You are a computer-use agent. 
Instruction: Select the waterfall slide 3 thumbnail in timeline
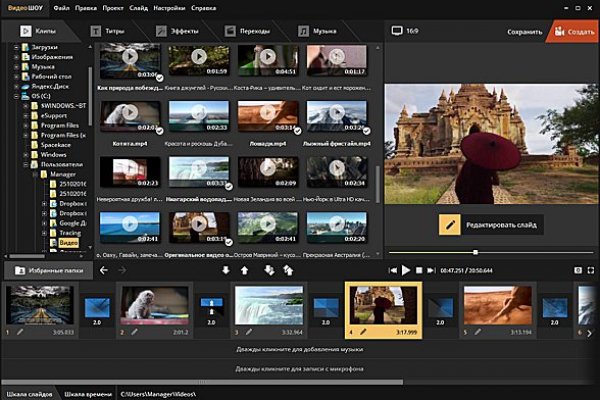point(266,303)
